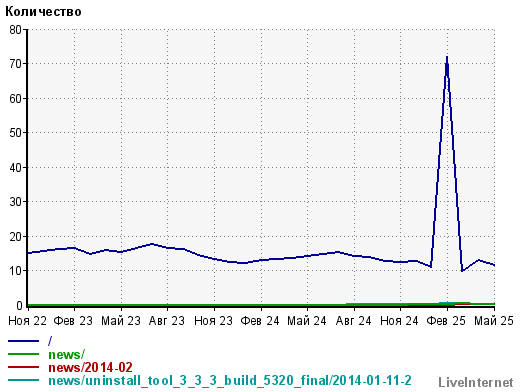Select the Ноя 22 axis label
Viewport: 520px width, 392px height.
(28, 321)
